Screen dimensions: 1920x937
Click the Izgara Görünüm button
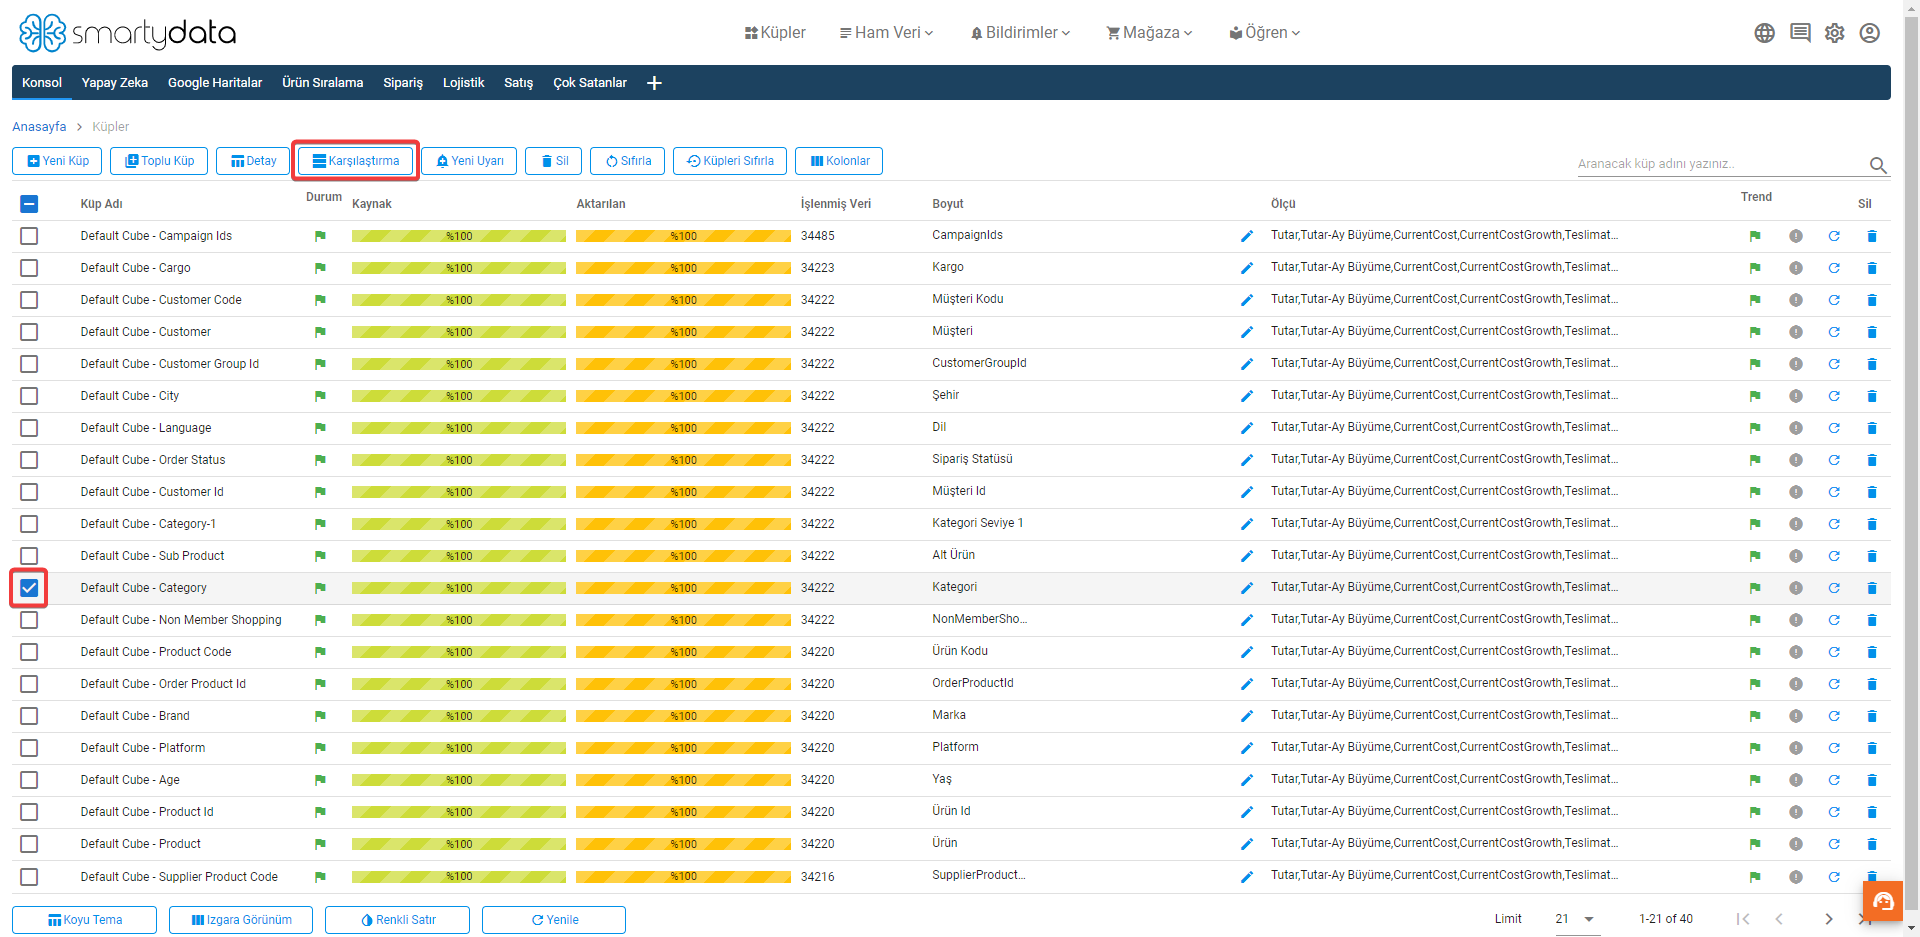241,920
